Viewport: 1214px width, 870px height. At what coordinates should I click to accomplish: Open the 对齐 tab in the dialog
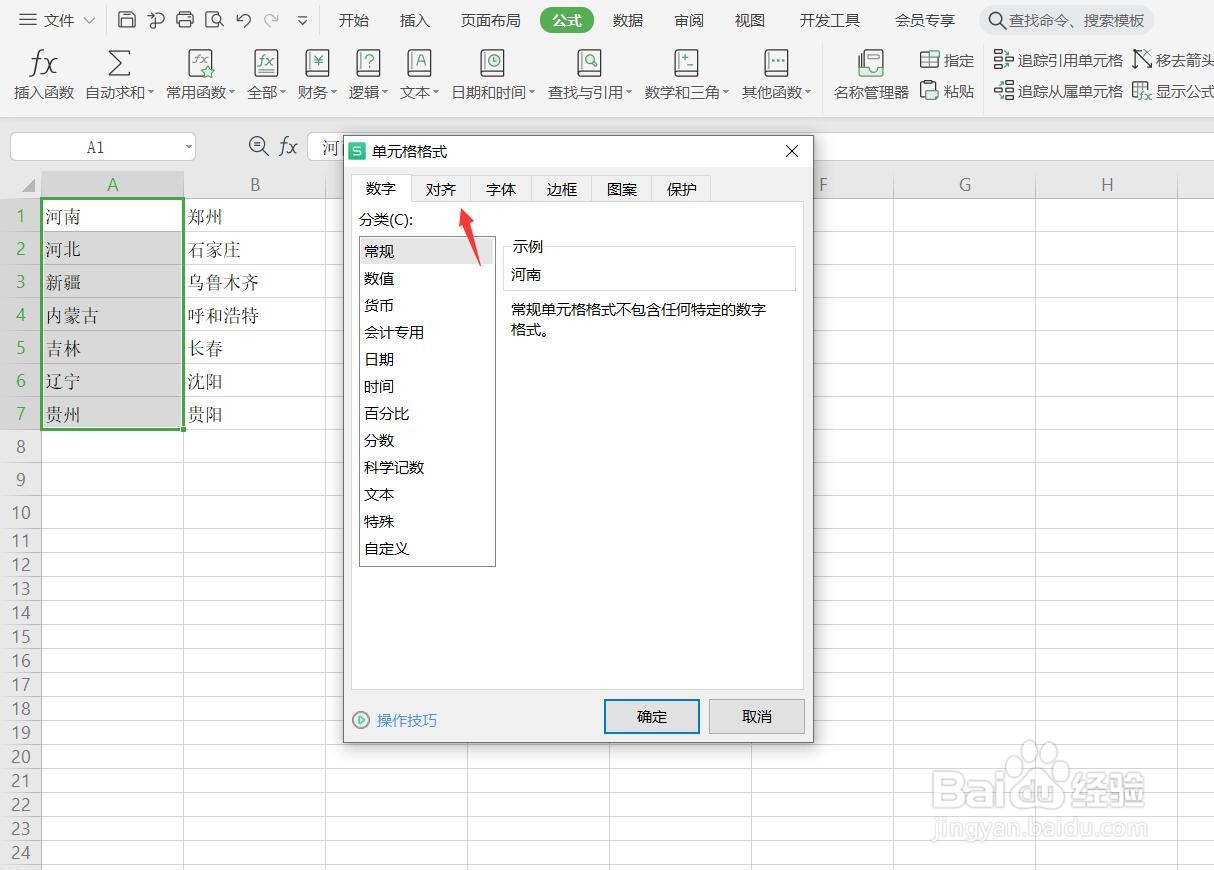[441, 188]
